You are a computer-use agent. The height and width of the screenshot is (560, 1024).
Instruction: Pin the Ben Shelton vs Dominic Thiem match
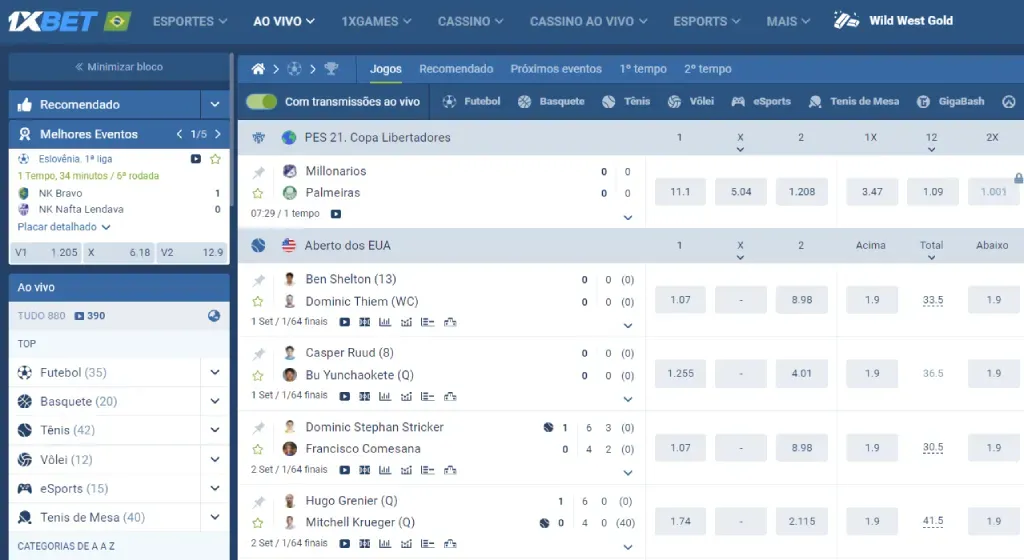click(259, 281)
